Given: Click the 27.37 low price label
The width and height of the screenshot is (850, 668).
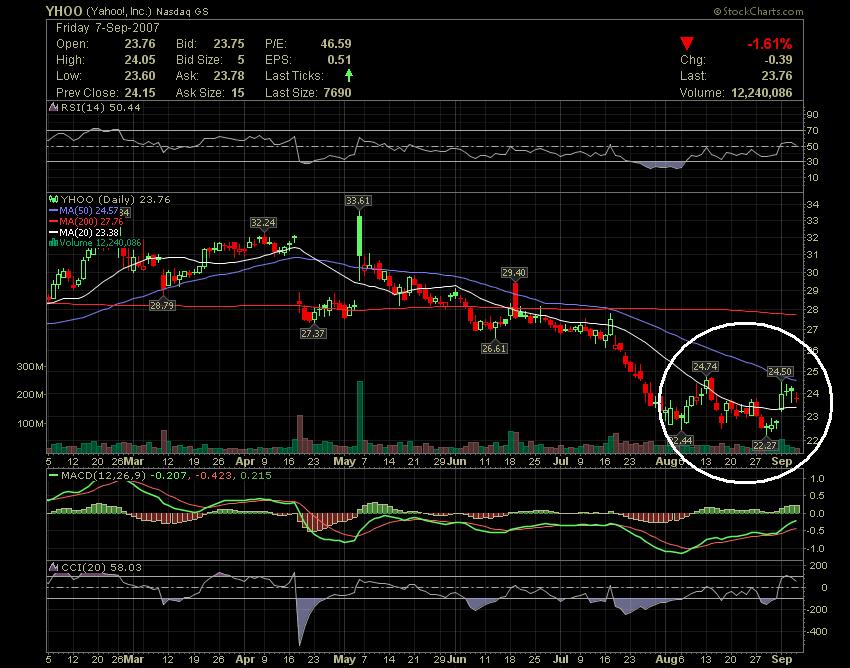Looking at the screenshot, I should click(313, 333).
